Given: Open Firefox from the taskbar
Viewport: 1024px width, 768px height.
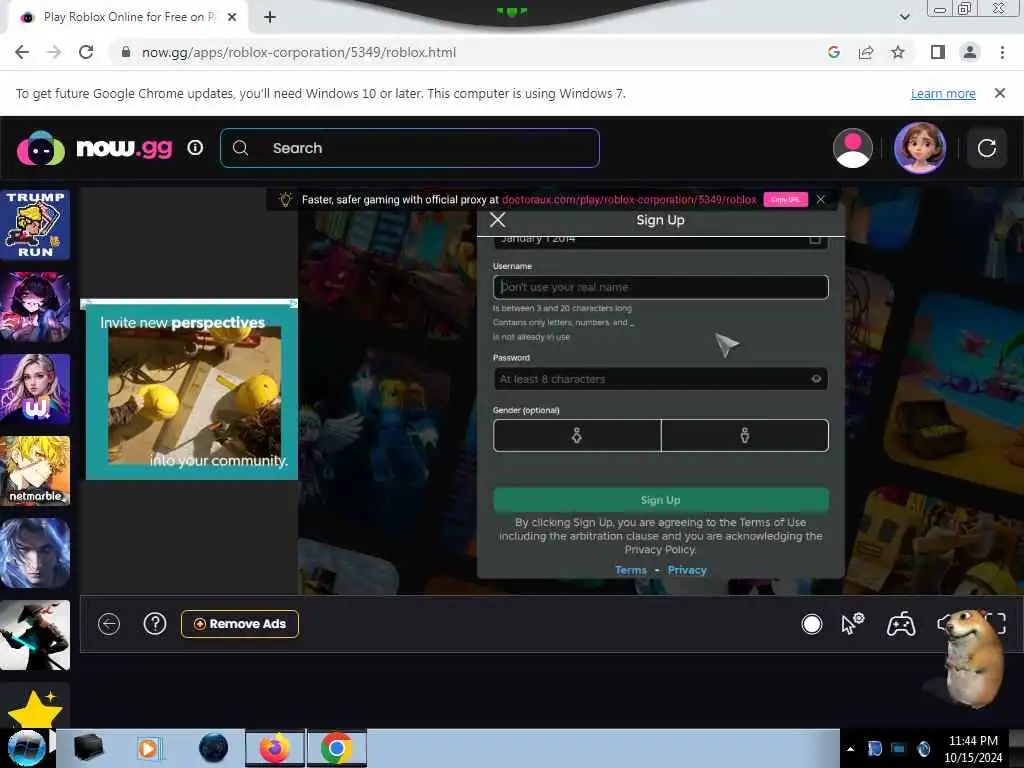Looking at the screenshot, I should [x=275, y=748].
